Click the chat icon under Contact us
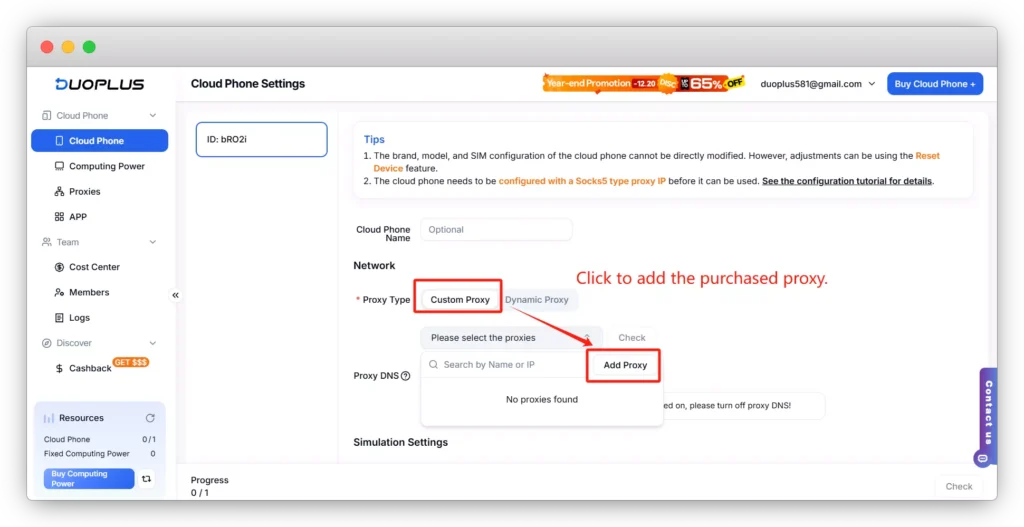 tap(982, 458)
